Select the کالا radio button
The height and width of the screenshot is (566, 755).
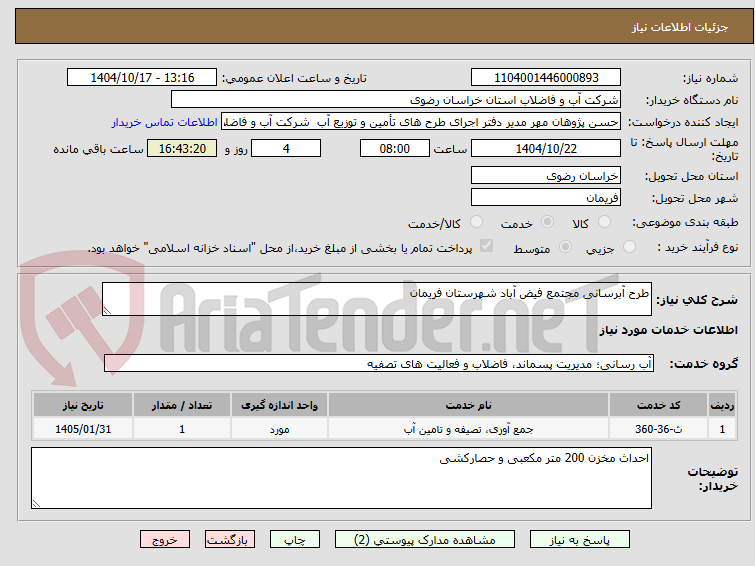pyautogui.click(x=604, y=222)
